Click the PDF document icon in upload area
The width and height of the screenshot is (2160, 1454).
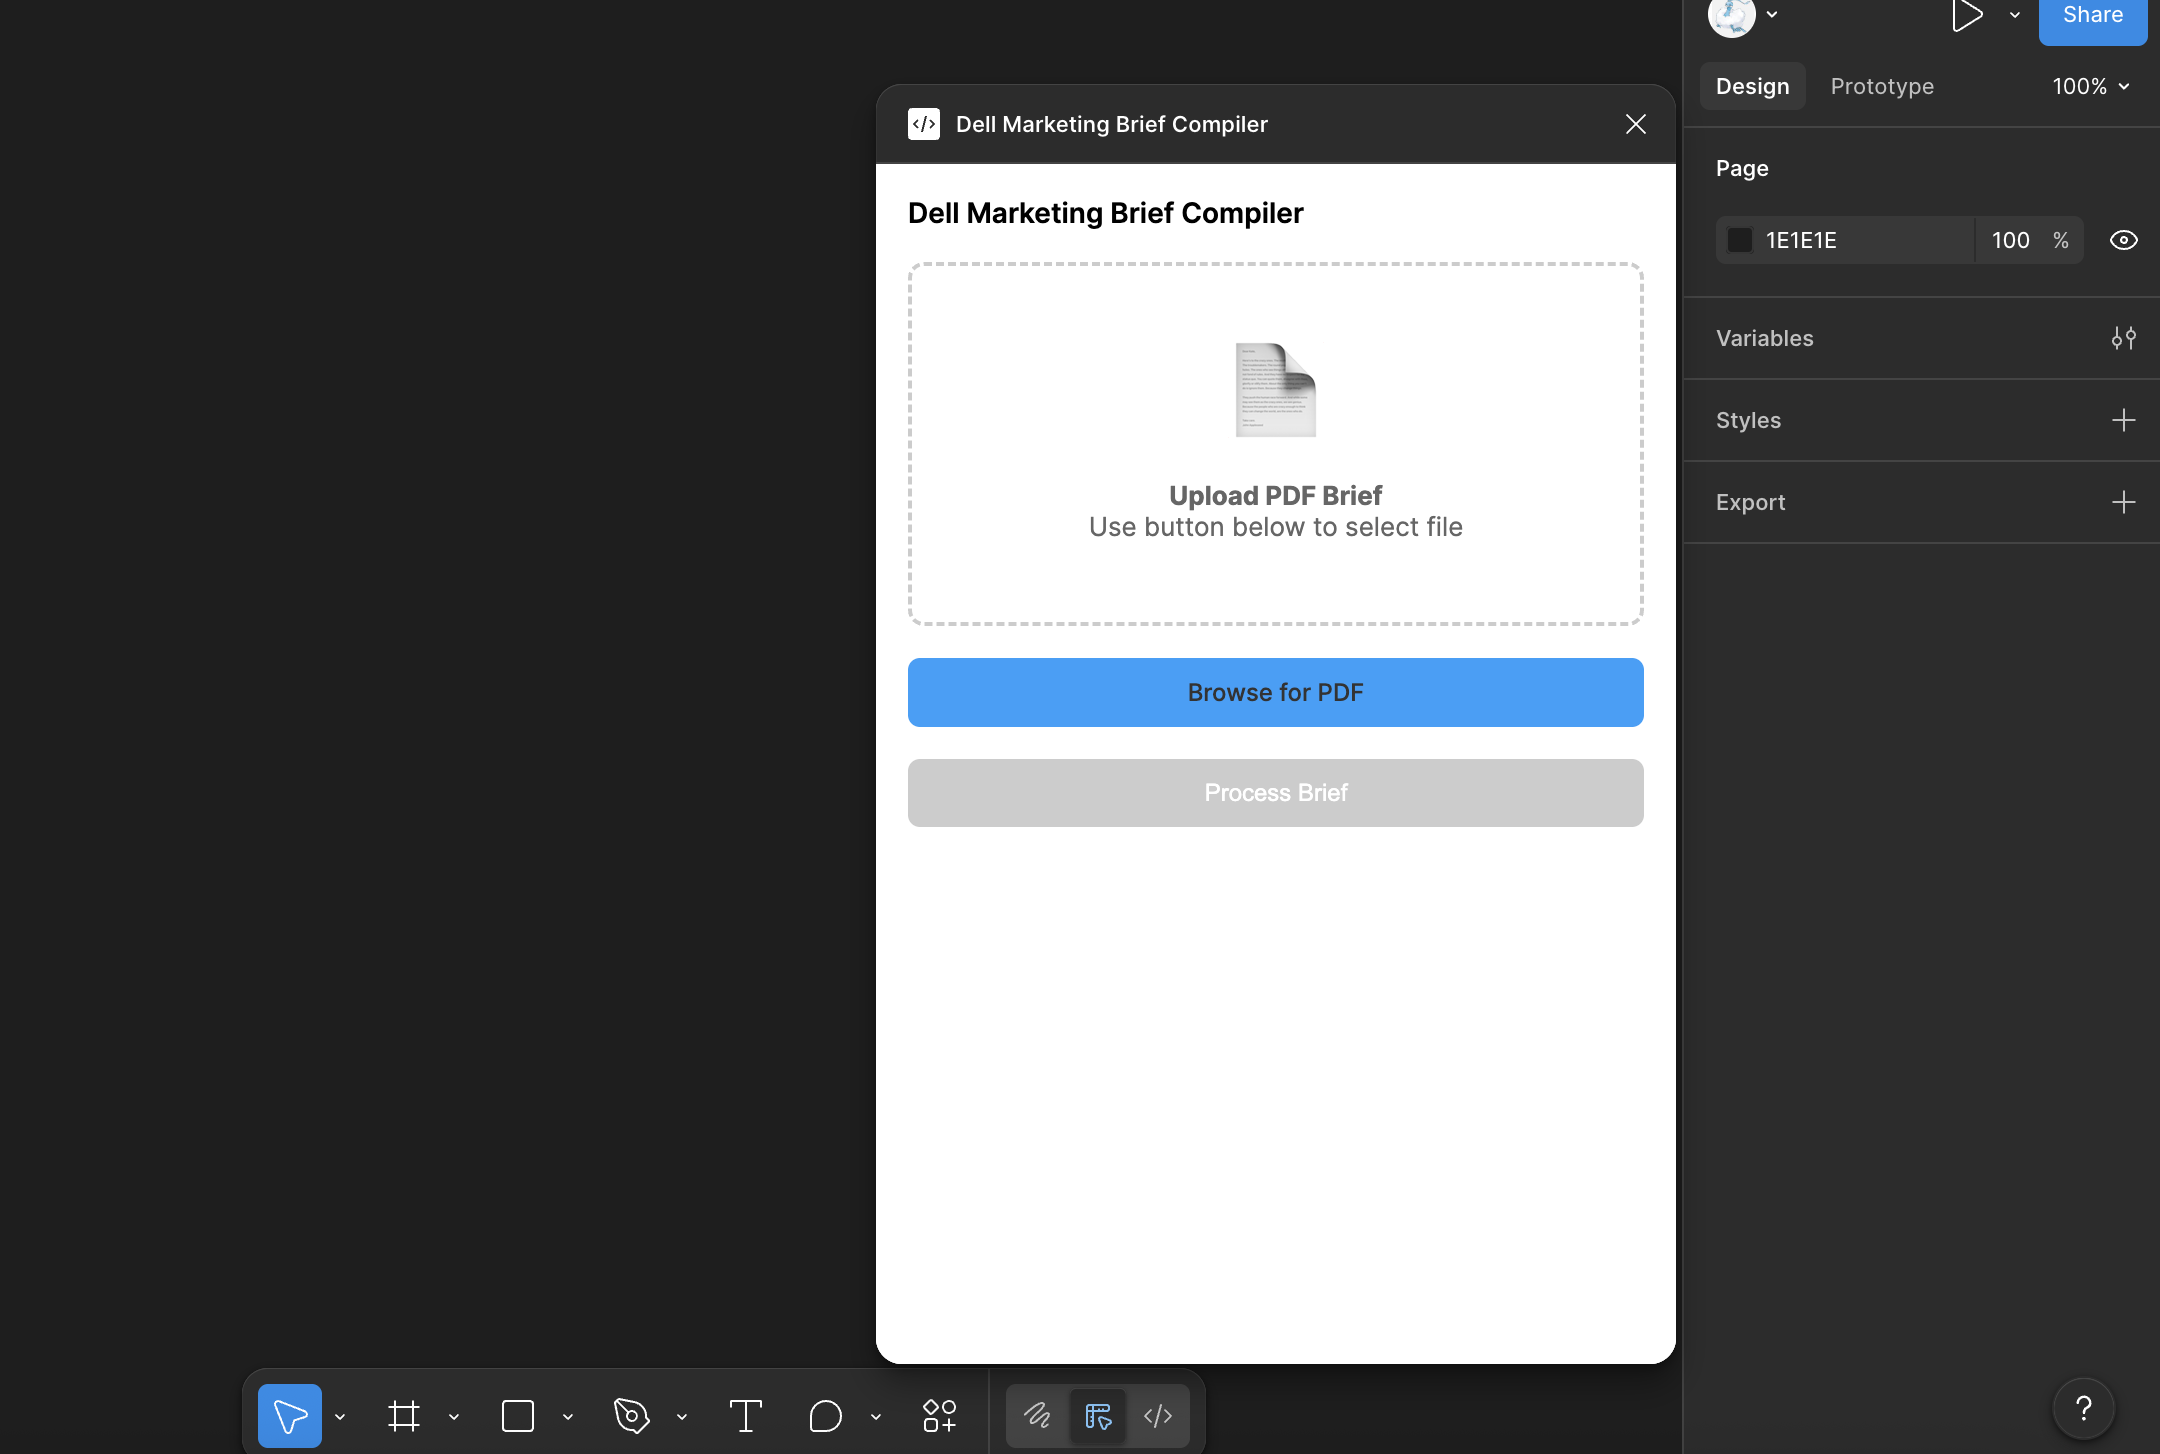click(1276, 390)
